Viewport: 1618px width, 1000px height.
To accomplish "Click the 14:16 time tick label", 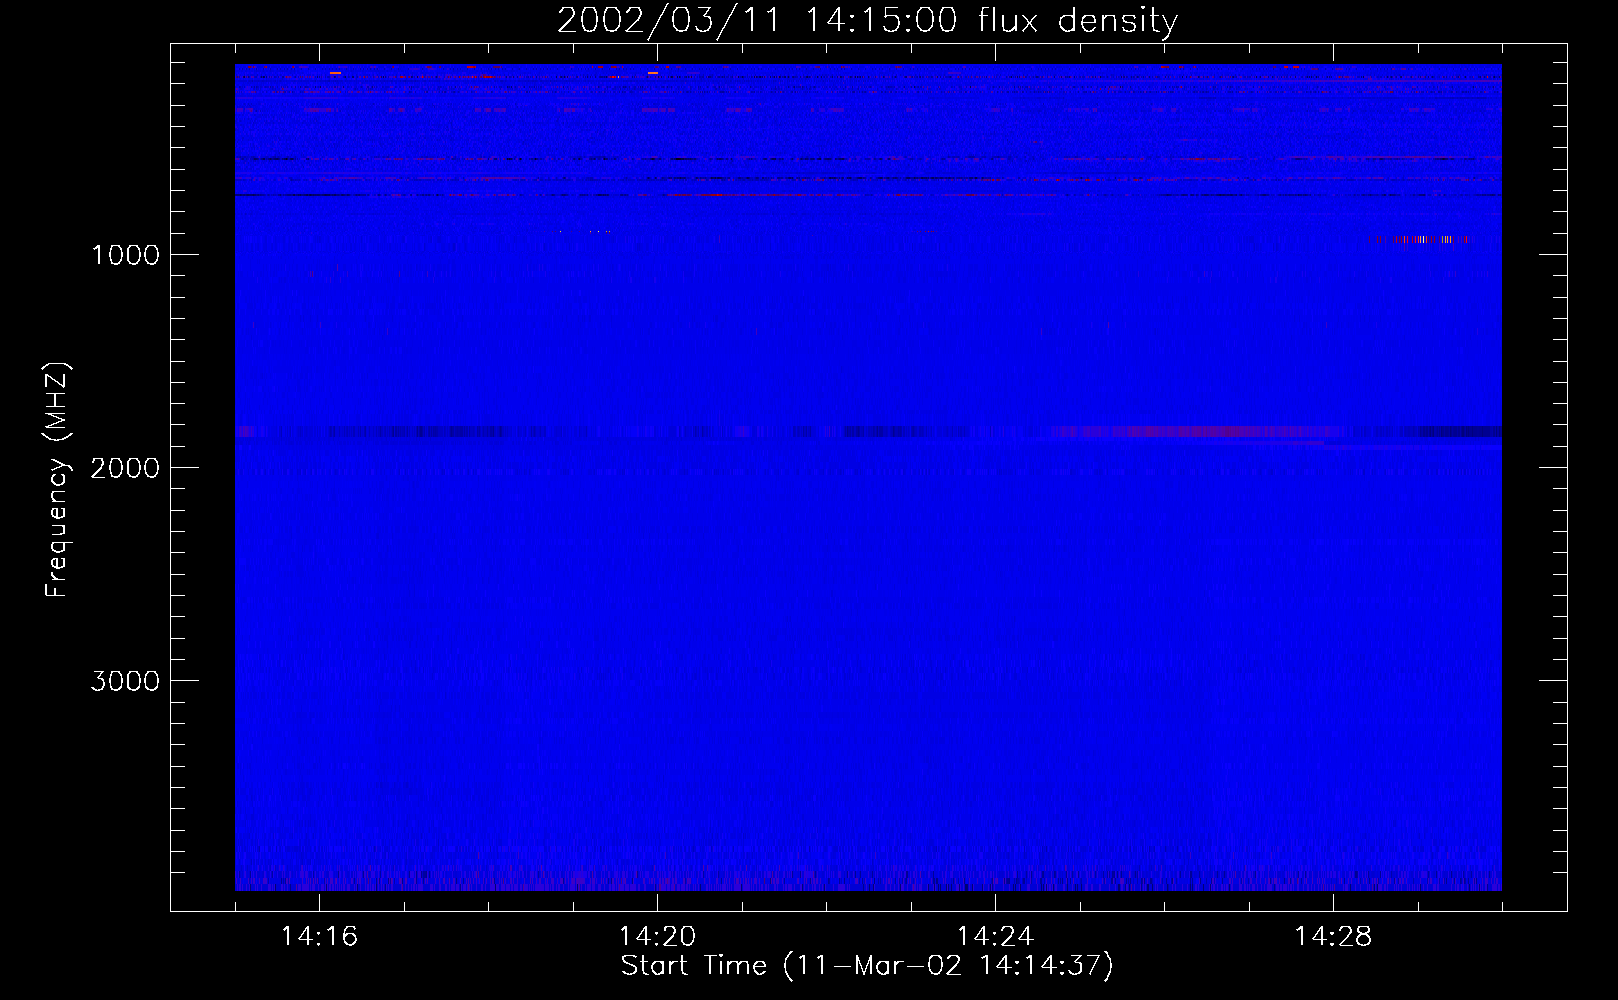I will (x=319, y=937).
